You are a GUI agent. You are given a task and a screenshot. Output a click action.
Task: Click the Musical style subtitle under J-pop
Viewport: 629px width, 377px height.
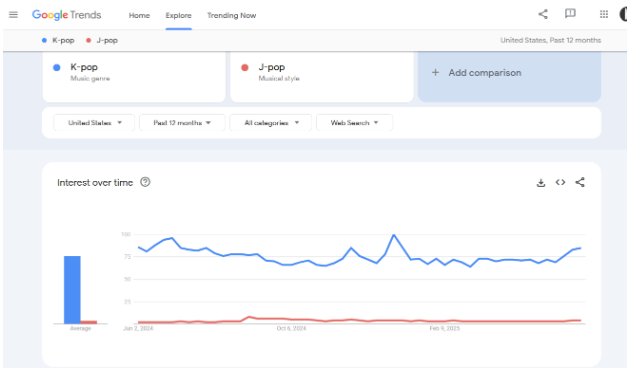coord(279,79)
